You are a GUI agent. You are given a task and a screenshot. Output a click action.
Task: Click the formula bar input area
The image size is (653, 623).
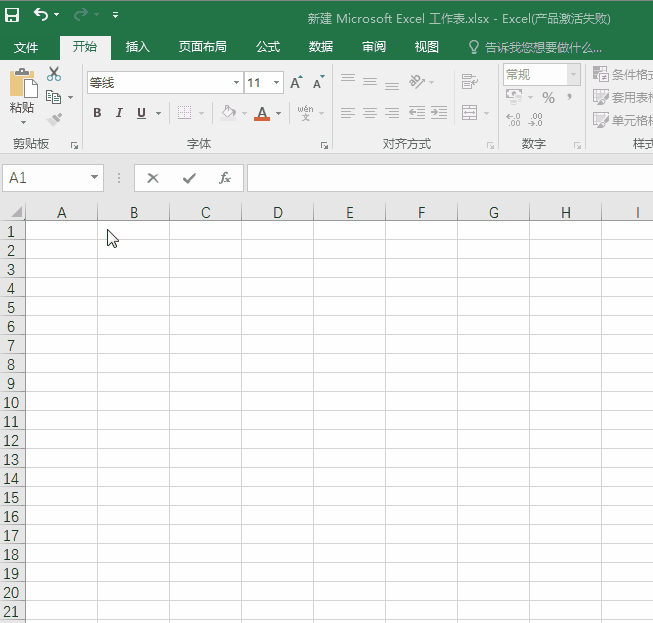pyautogui.click(x=450, y=178)
